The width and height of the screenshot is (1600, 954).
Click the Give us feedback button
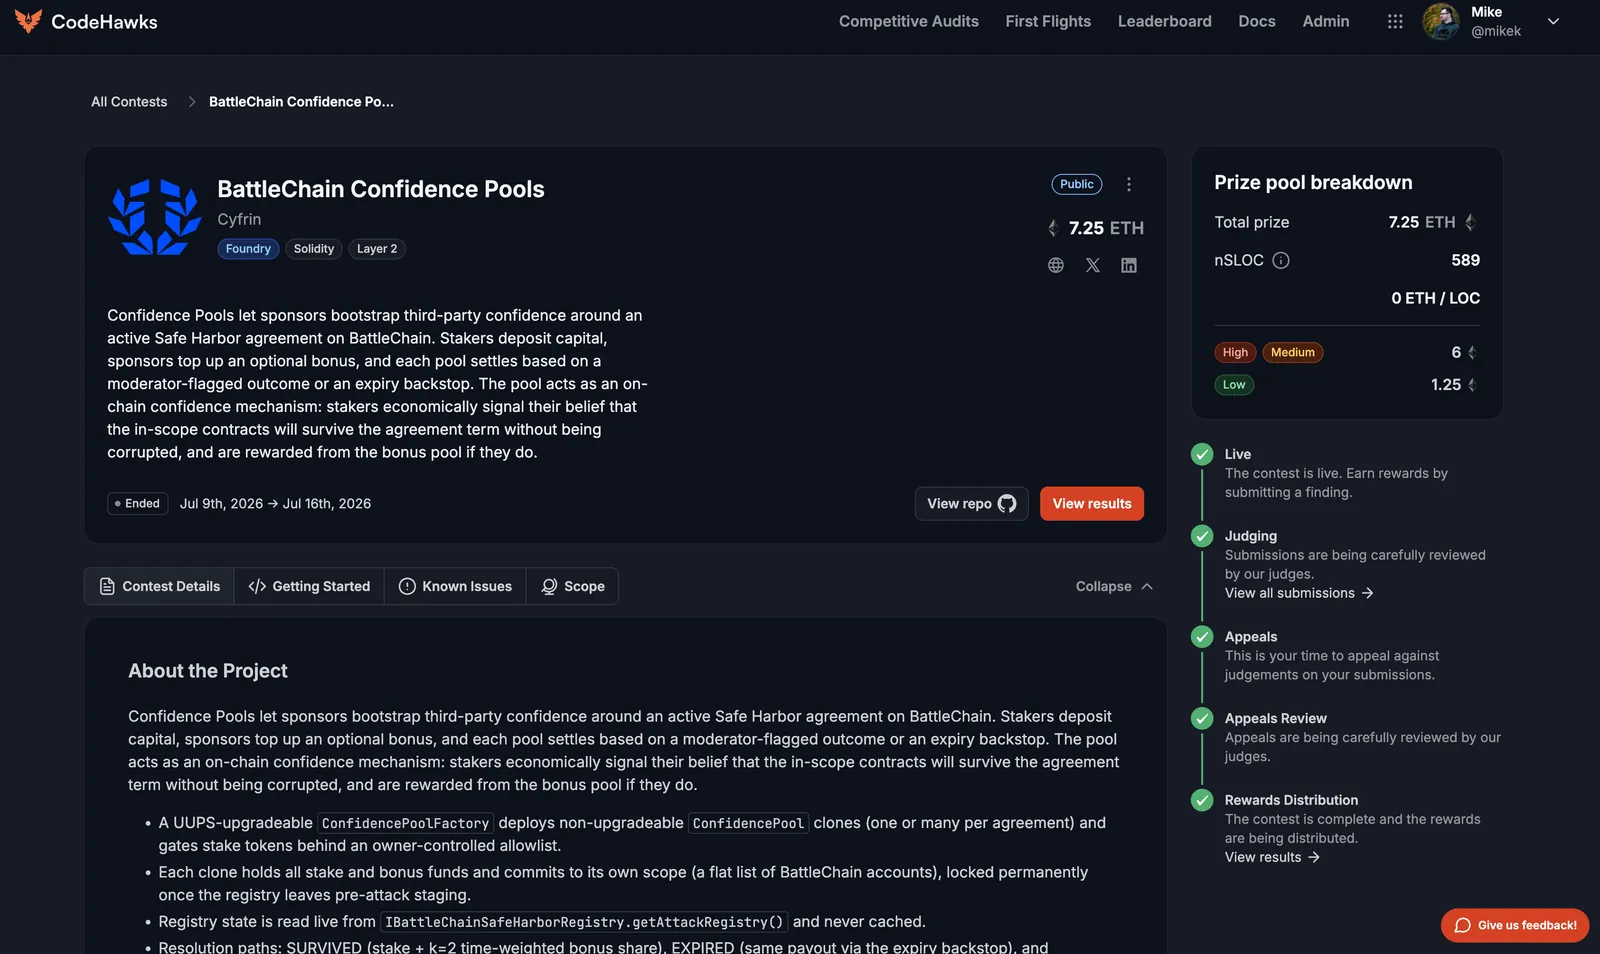[x=1515, y=925]
